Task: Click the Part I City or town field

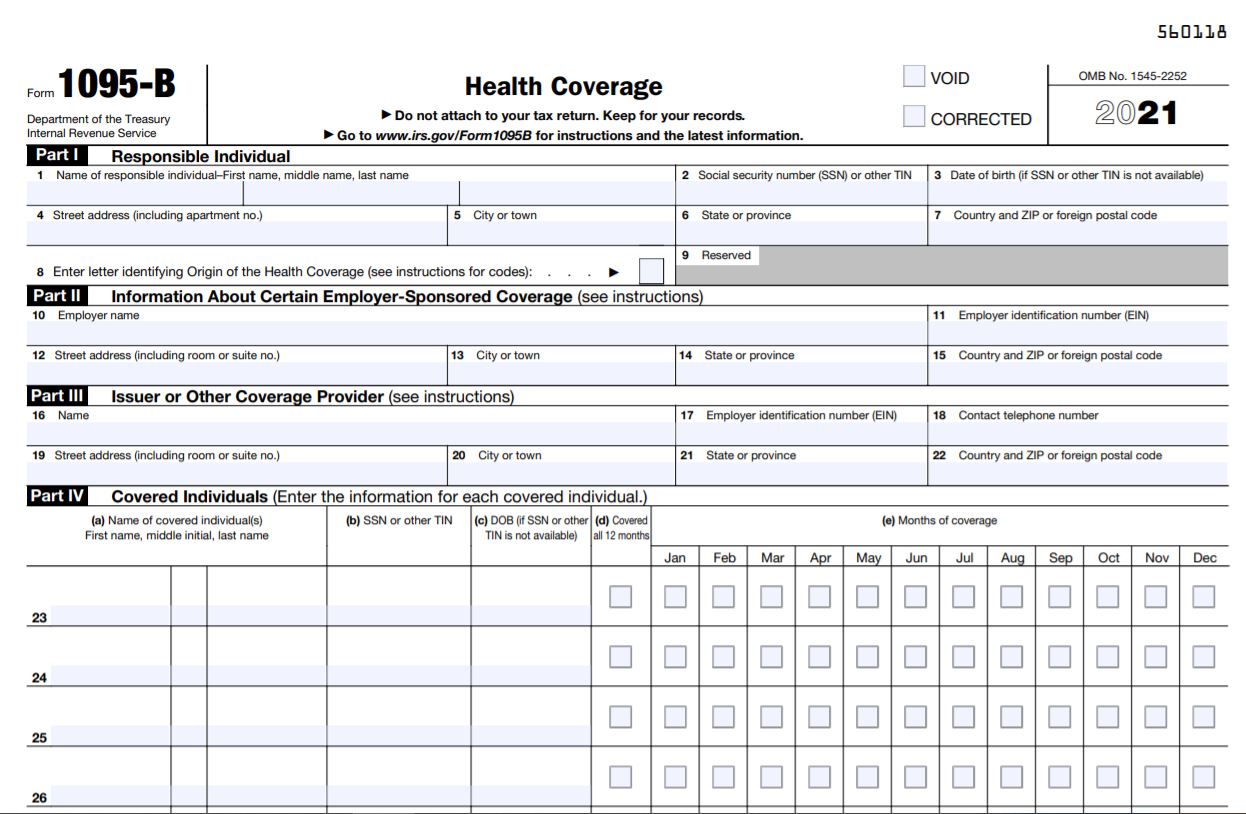Action: coord(561,233)
